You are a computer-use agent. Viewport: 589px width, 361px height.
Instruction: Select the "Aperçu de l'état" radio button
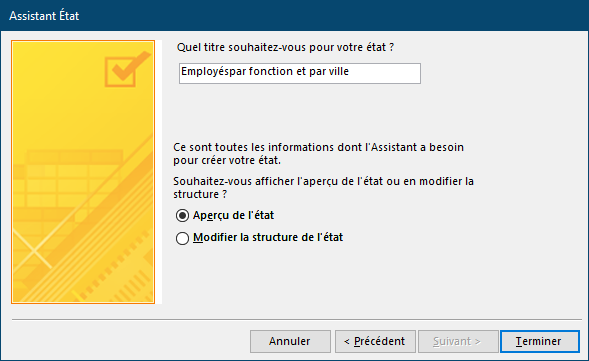[182, 216]
